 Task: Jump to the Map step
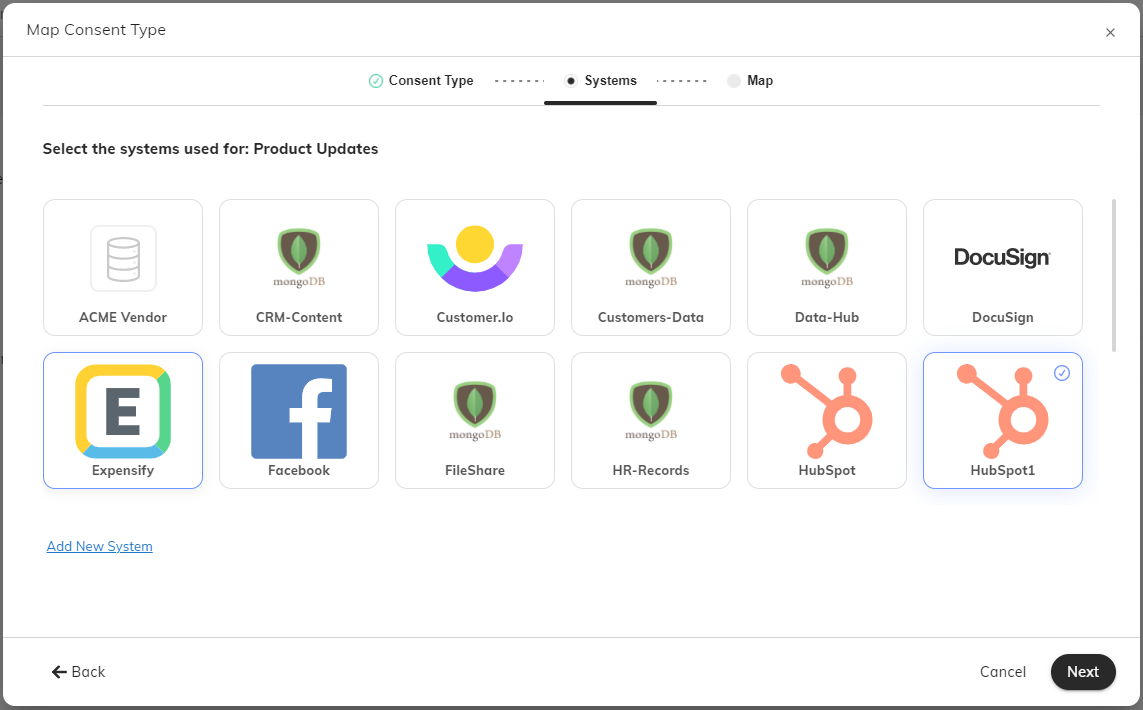click(750, 81)
